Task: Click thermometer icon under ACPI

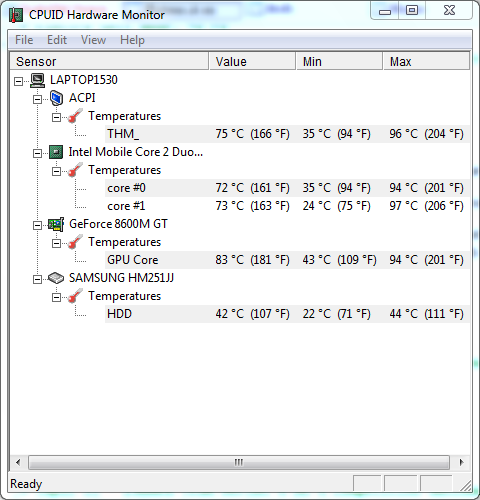Action: [x=75, y=116]
